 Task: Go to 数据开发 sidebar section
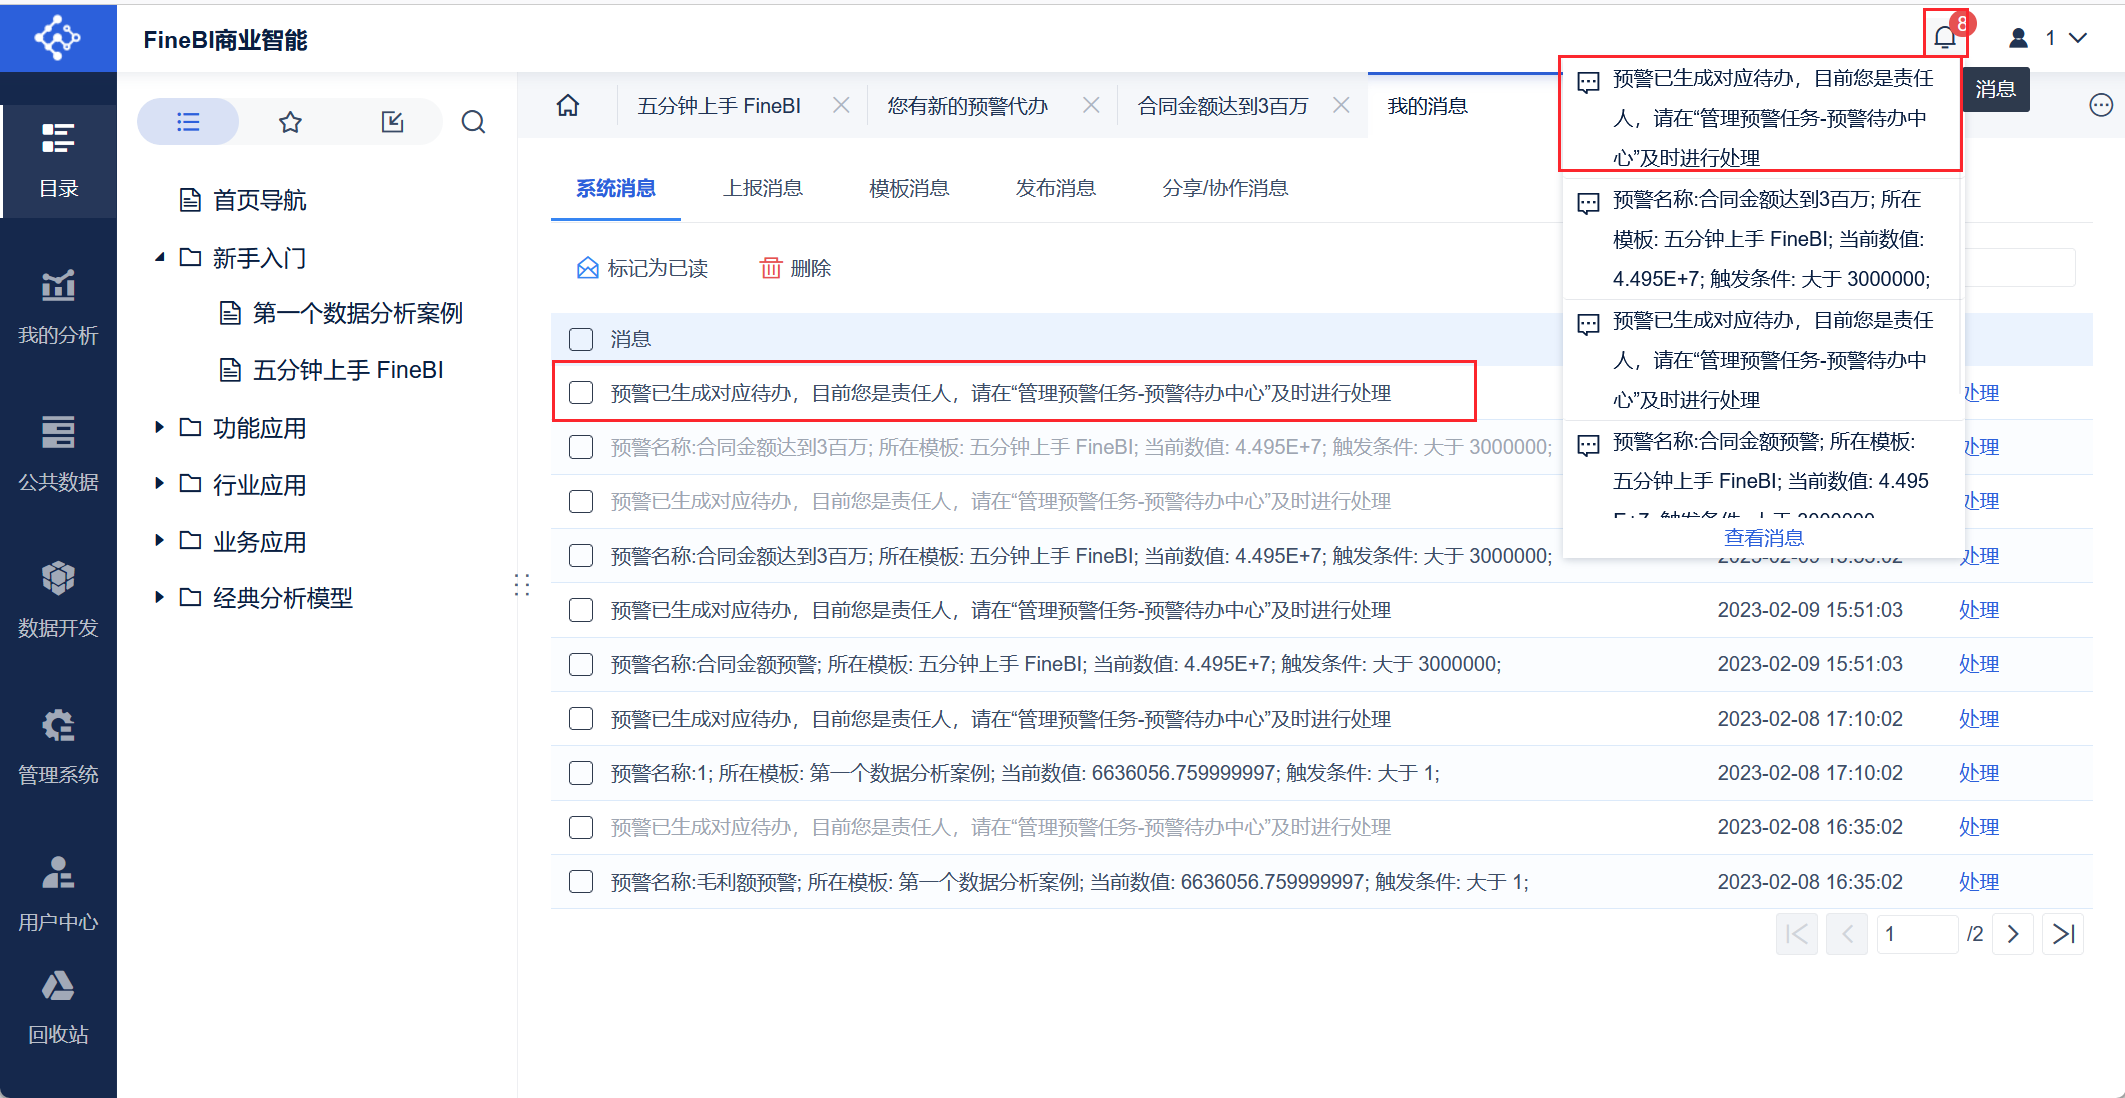tap(58, 600)
